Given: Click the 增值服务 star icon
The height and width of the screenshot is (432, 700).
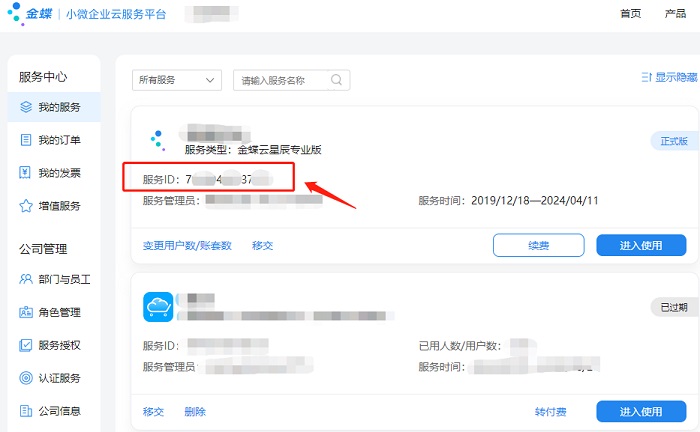Looking at the screenshot, I should coord(26,206).
